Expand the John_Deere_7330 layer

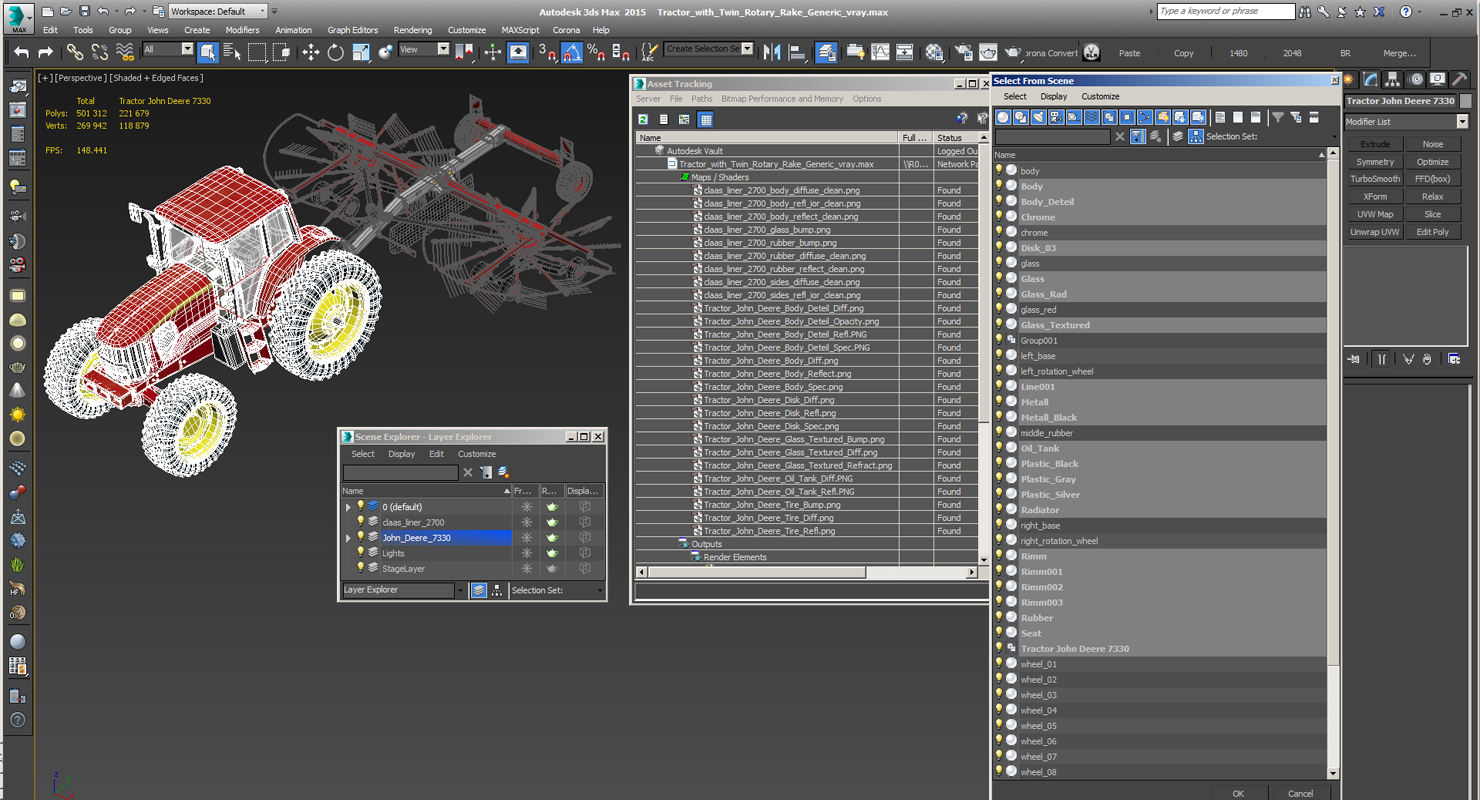point(349,538)
